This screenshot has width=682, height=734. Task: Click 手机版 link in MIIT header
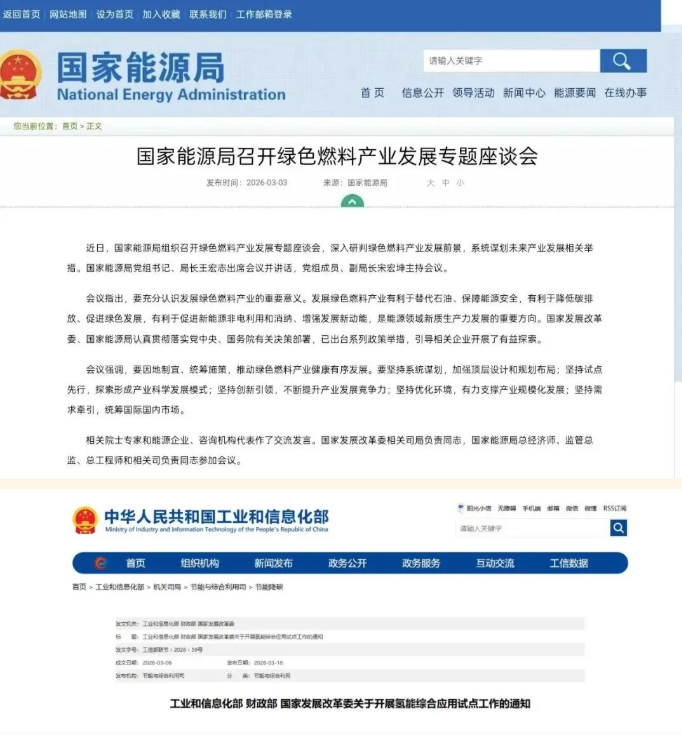pos(531,508)
